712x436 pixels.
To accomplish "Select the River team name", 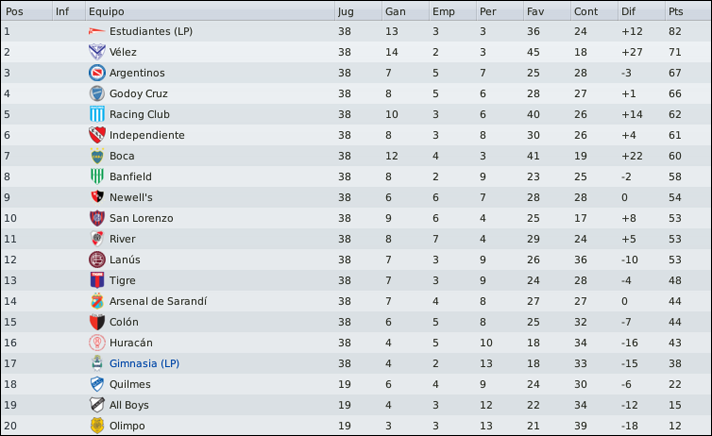I will coord(122,239).
